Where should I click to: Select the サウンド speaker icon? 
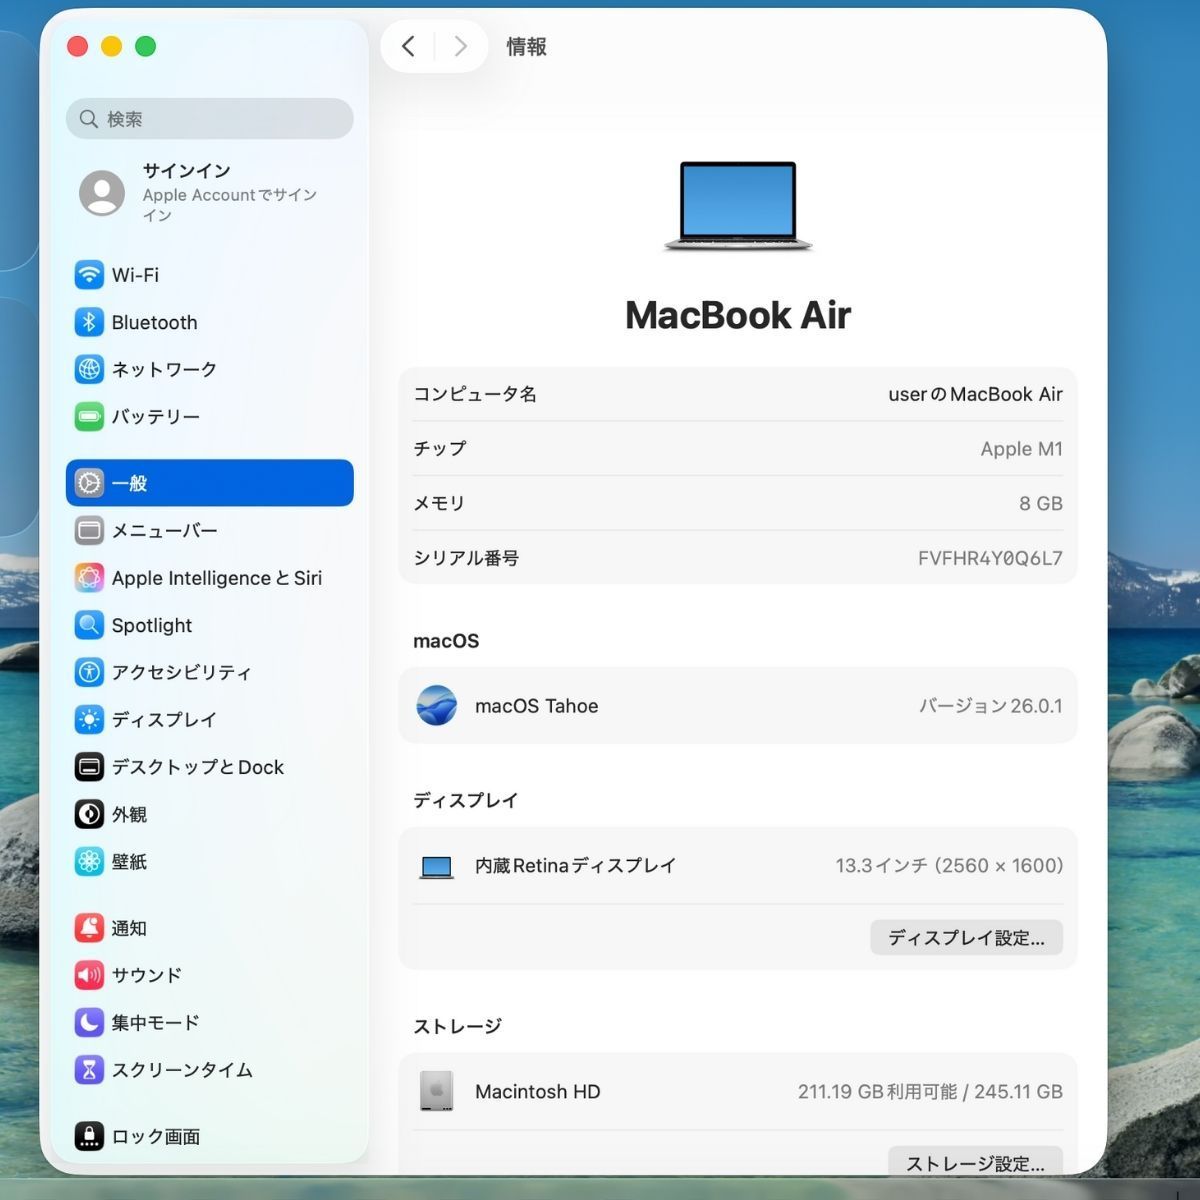[x=89, y=975]
